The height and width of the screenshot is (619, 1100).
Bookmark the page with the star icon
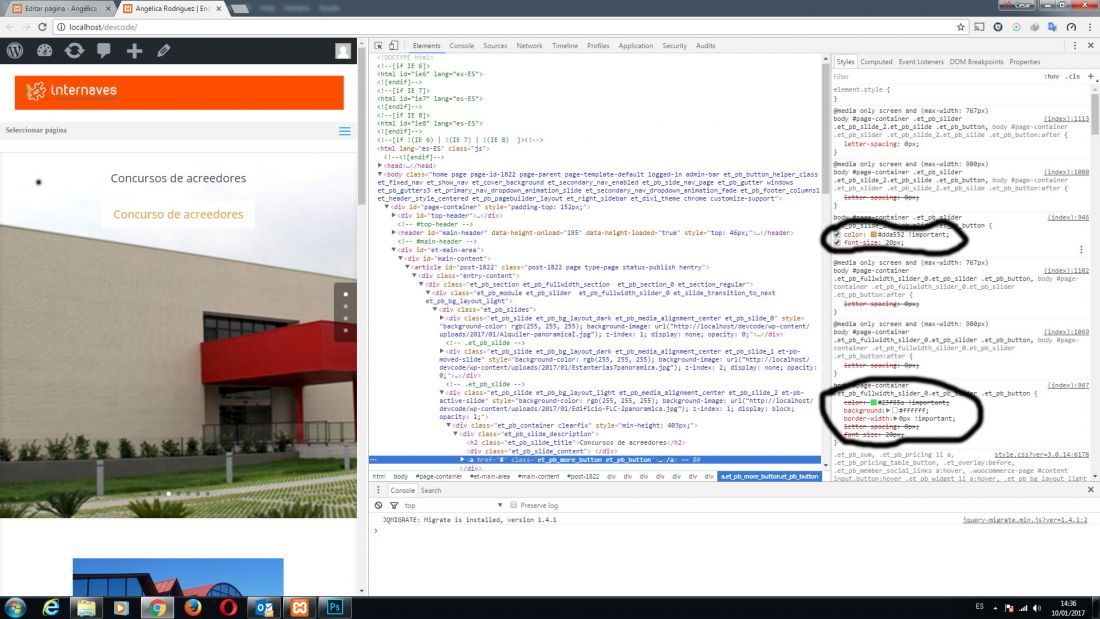pyautogui.click(x=960, y=27)
